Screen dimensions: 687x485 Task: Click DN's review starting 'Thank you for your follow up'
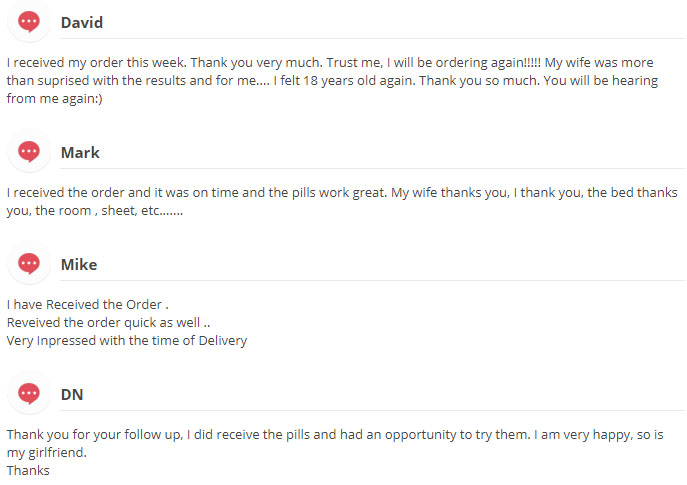click(x=335, y=452)
